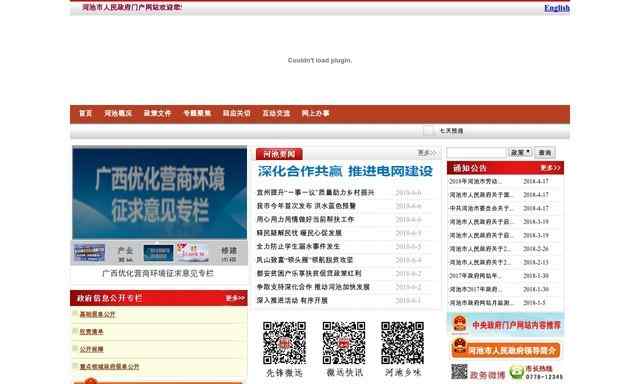Image resolution: width=640 pixels, height=384 pixels.
Task: Click 更多>> in the 通知公告 header
Action: (x=550, y=168)
